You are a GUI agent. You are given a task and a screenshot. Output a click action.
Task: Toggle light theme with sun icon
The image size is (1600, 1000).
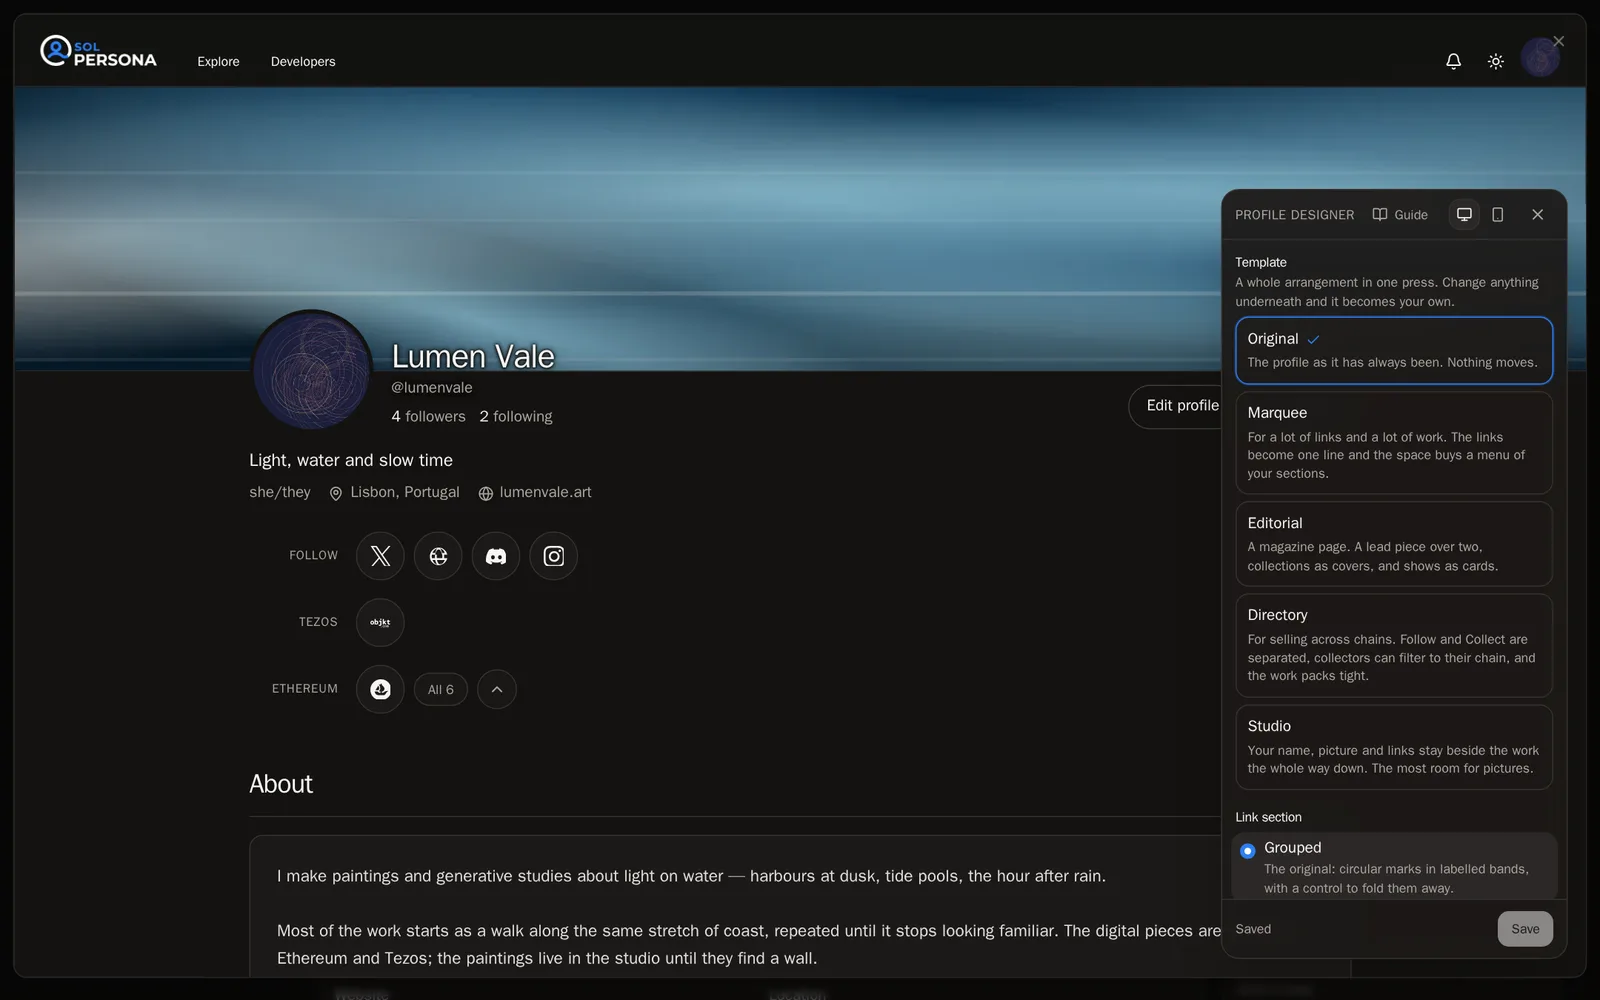(x=1496, y=61)
